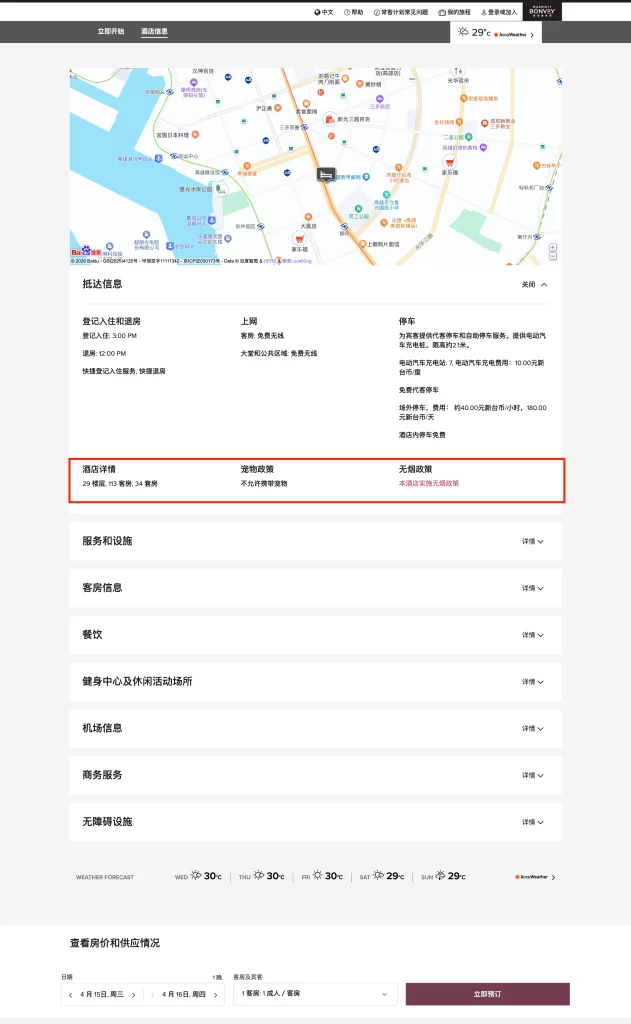Viewport: 631px width, 1024px height.
Task: Click 登录或加入 sign in or join
Action: point(499,12)
